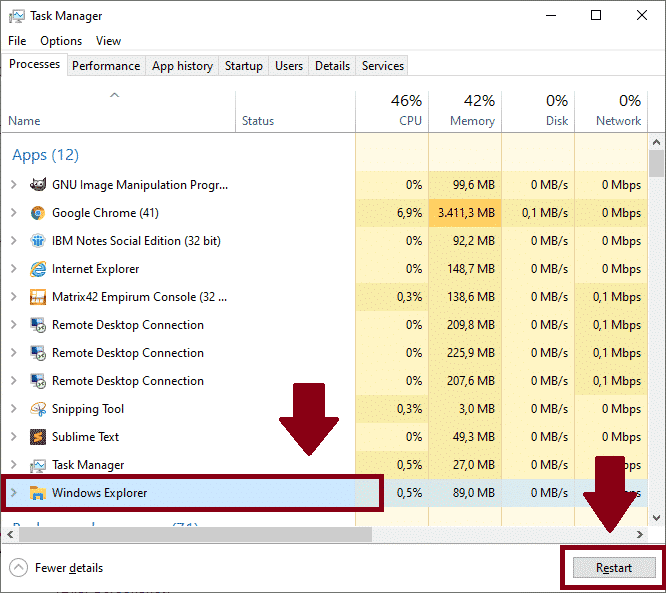Screen dimensions: 666x593
Task: Click the Internet Explorer icon
Action: pyautogui.click(x=38, y=269)
